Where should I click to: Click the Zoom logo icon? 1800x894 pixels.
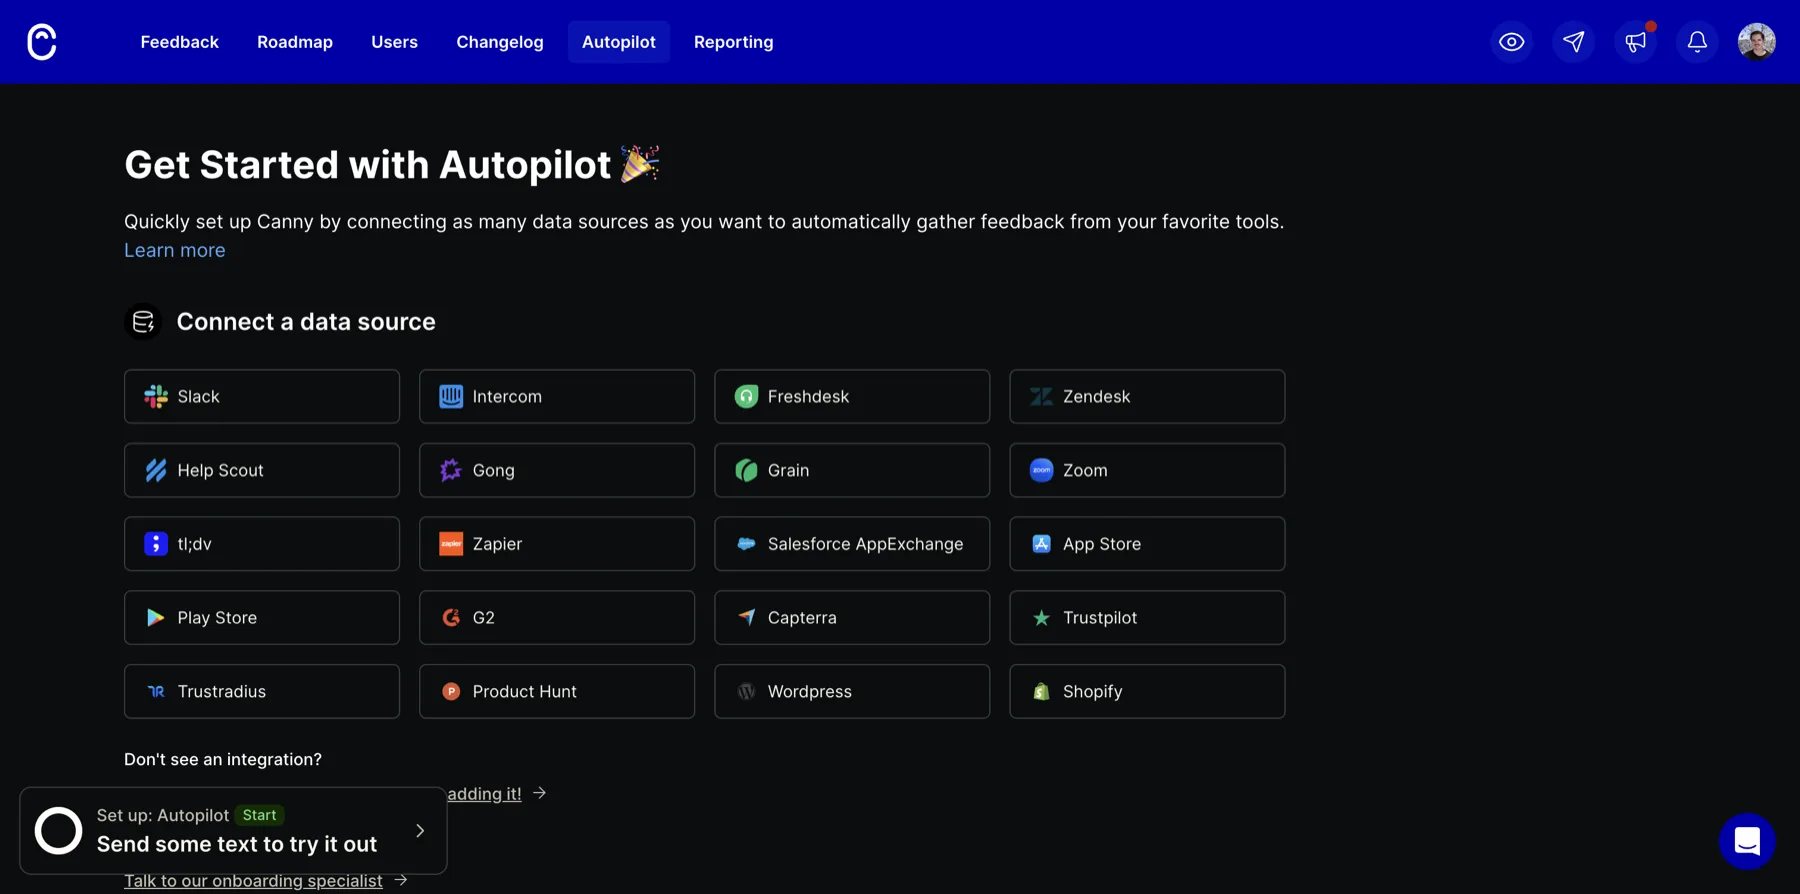pyautogui.click(x=1041, y=470)
